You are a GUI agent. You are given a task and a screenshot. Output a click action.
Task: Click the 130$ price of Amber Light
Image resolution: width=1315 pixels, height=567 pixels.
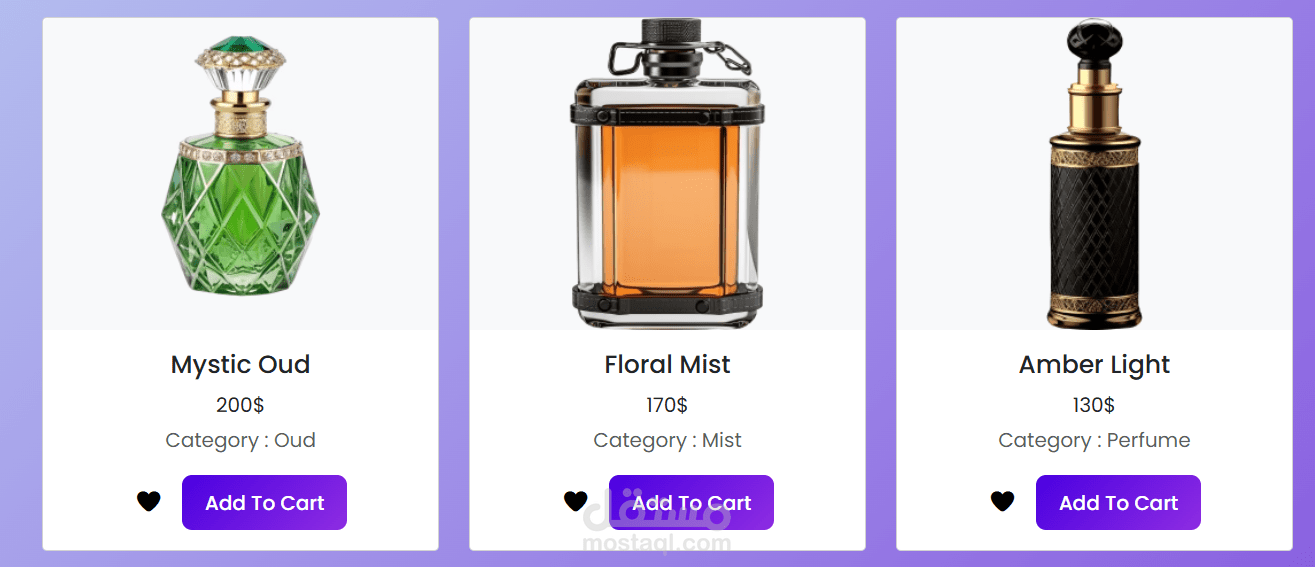pyautogui.click(x=1094, y=405)
